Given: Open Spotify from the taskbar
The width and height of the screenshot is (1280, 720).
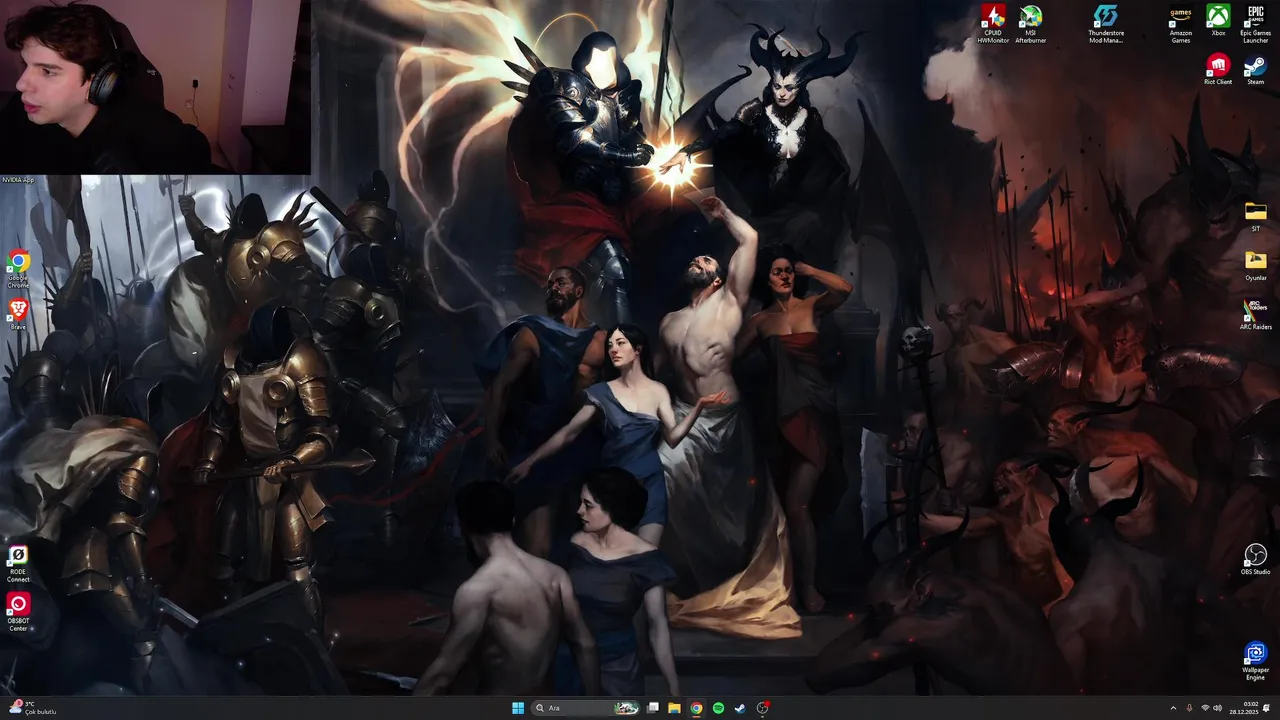Looking at the screenshot, I should 718,708.
